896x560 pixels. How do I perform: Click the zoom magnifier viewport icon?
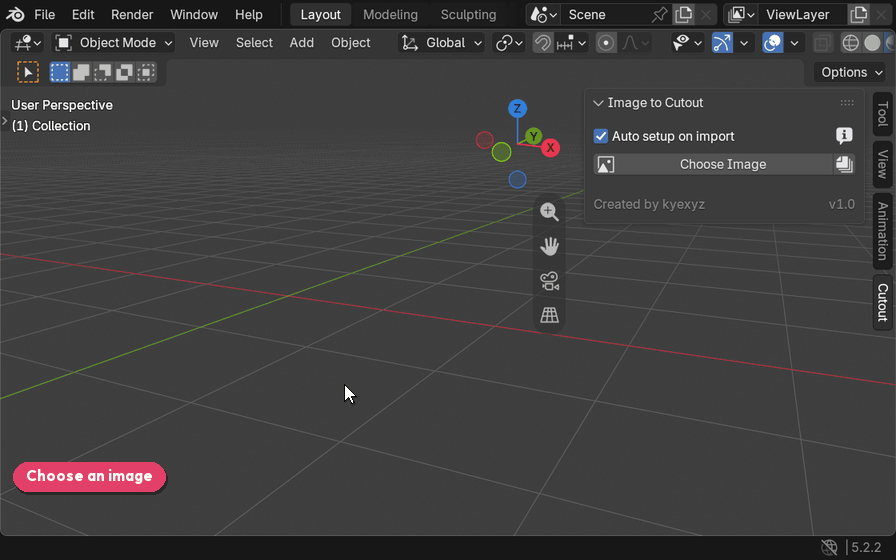[549, 212]
